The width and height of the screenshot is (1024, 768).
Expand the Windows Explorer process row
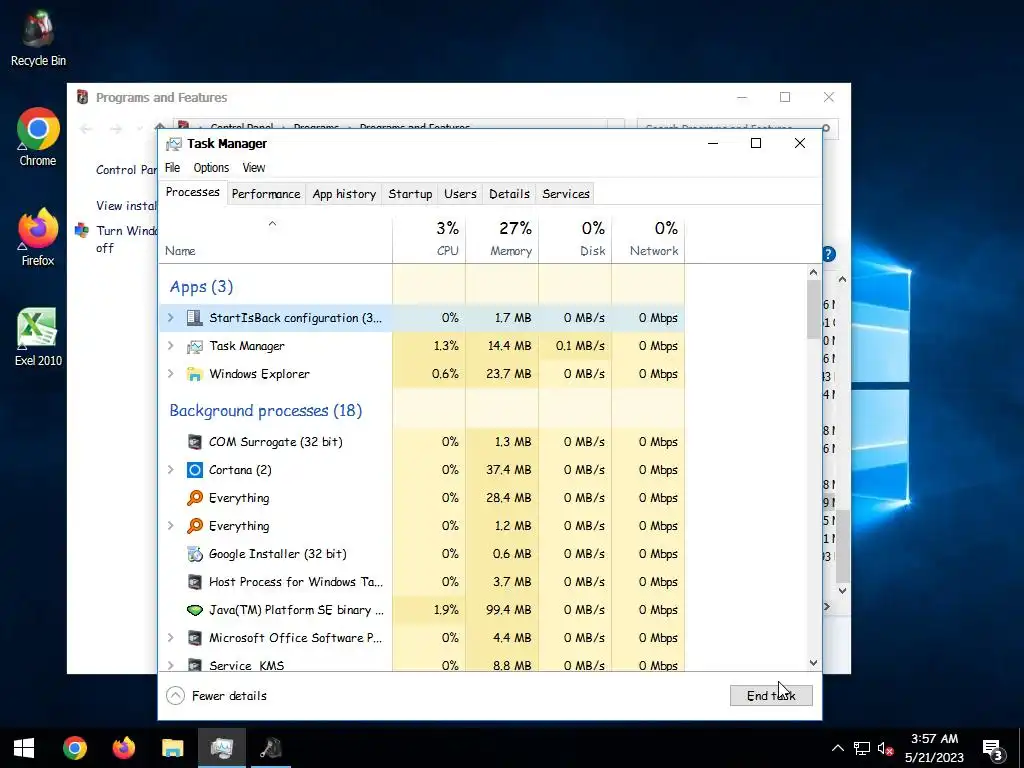171,374
